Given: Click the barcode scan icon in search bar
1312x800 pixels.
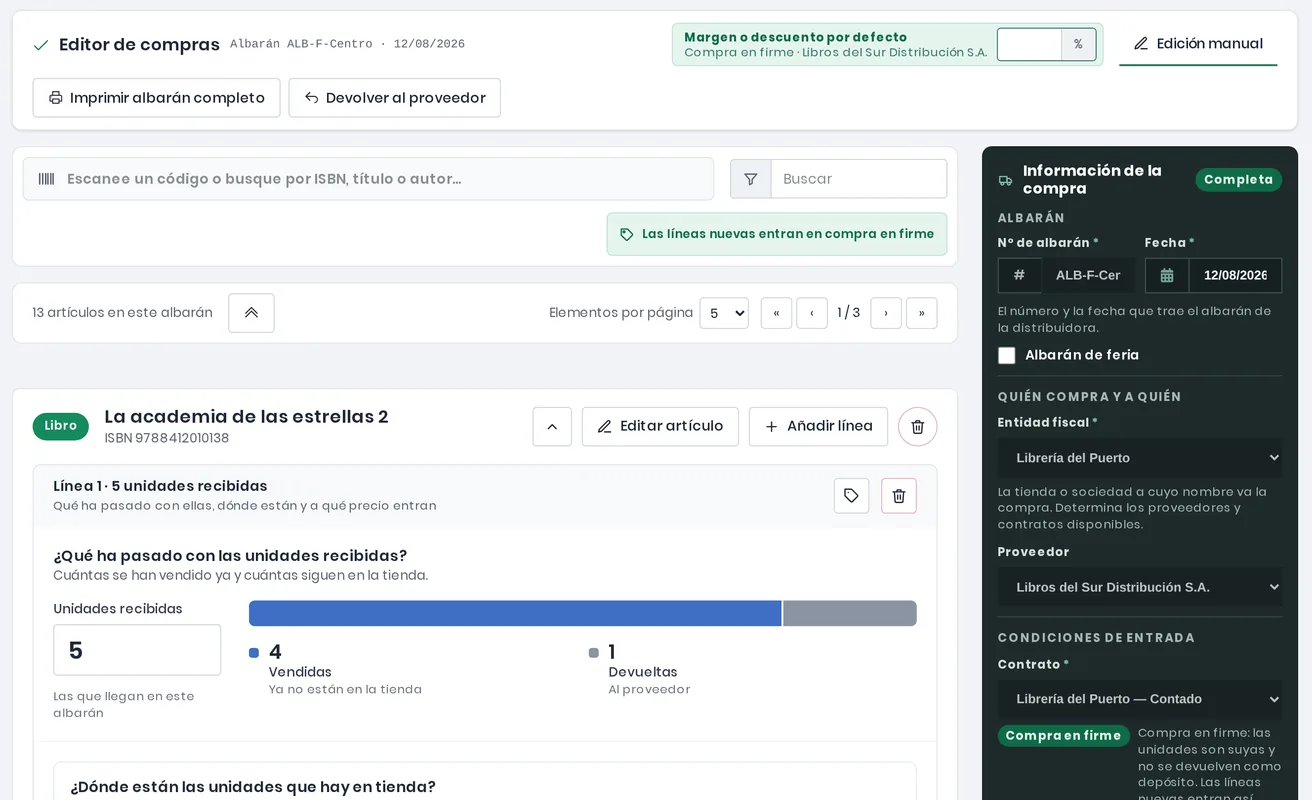Looking at the screenshot, I should pyautogui.click(x=46, y=179).
